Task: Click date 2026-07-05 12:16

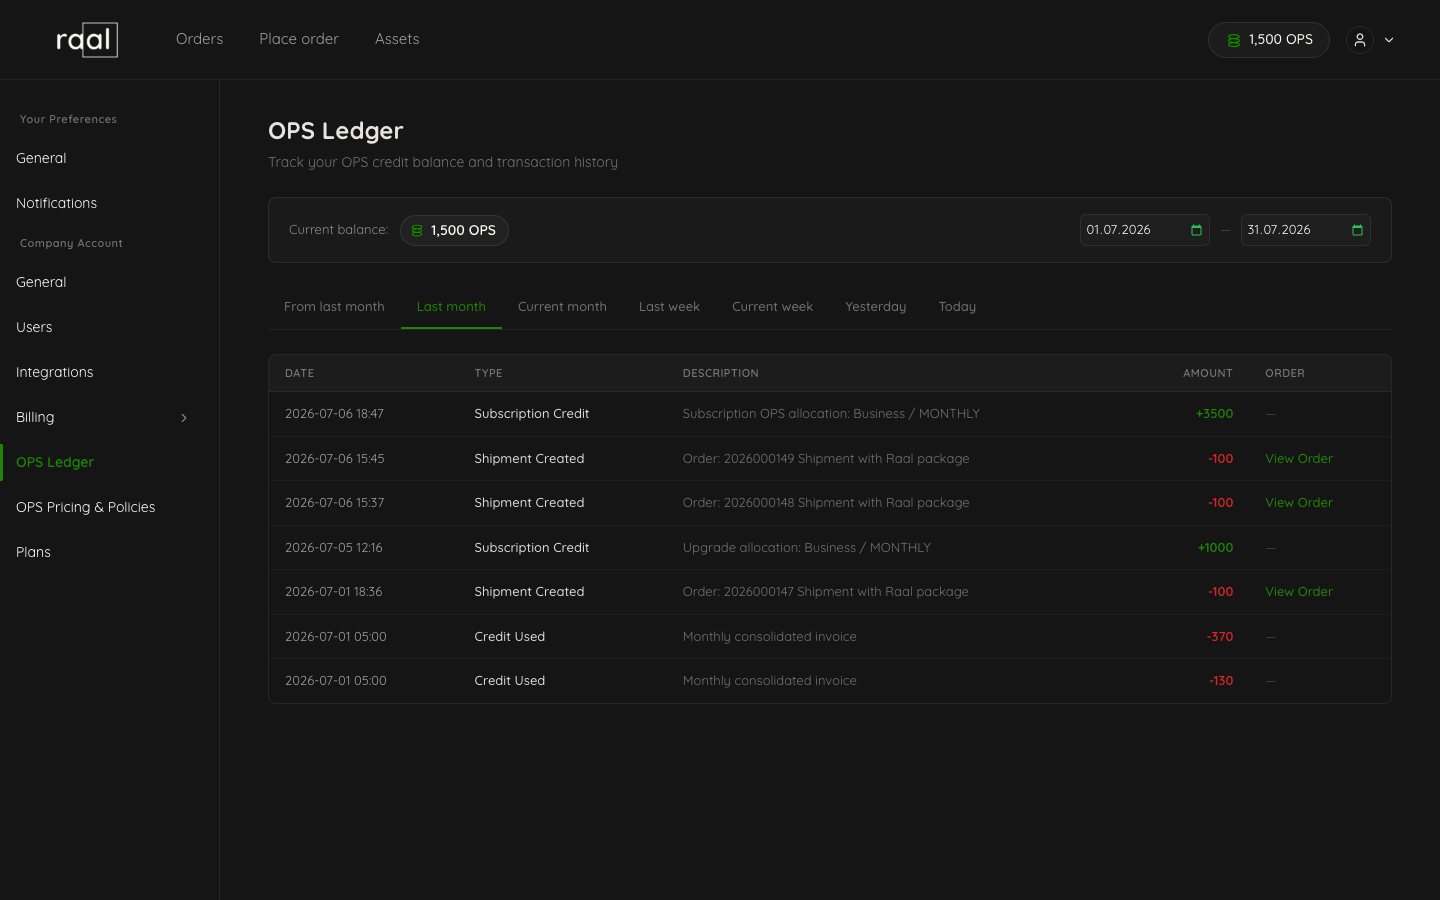Action: pyautogui.click(x=333, y=548)
